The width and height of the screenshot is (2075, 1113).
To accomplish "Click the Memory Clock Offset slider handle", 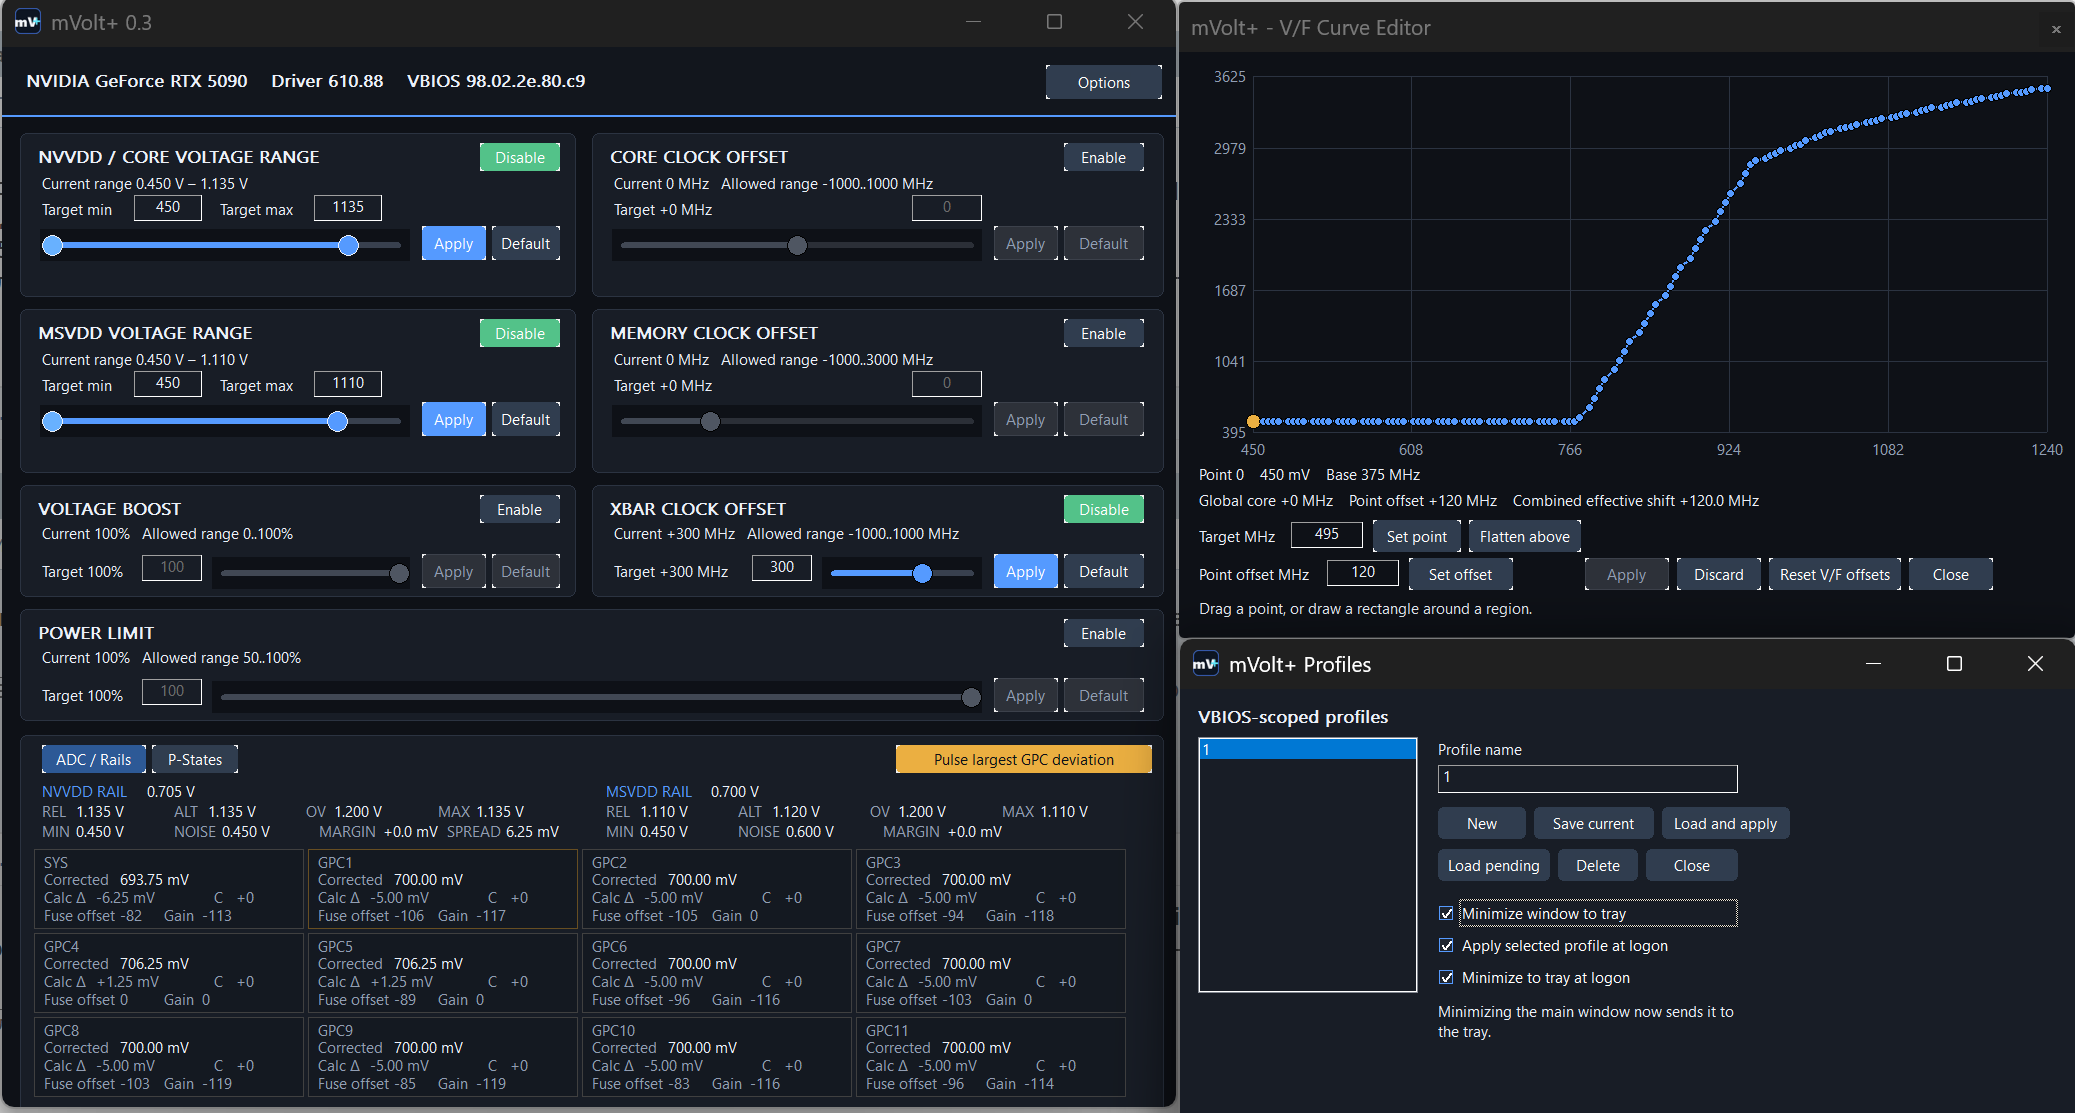I will click(710, 421).
